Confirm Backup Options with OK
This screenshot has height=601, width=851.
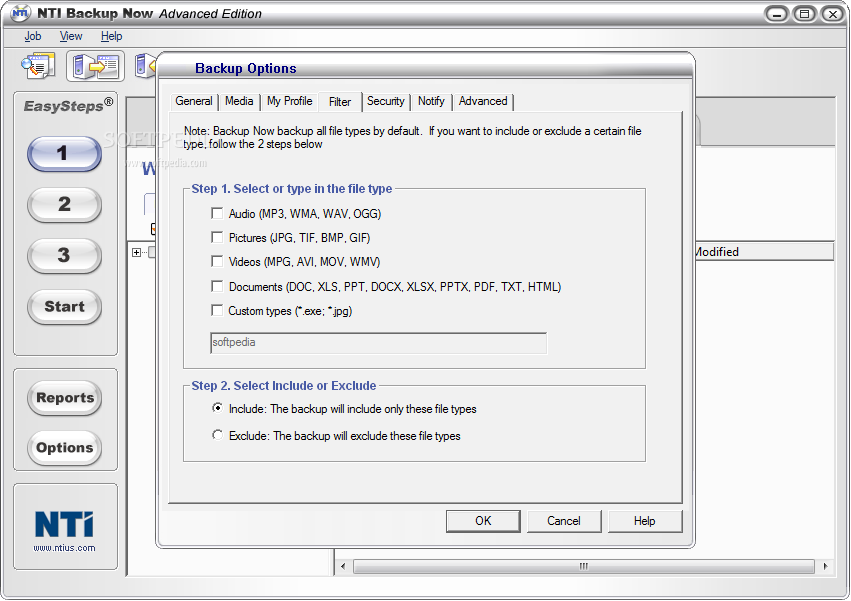(483, 521)
